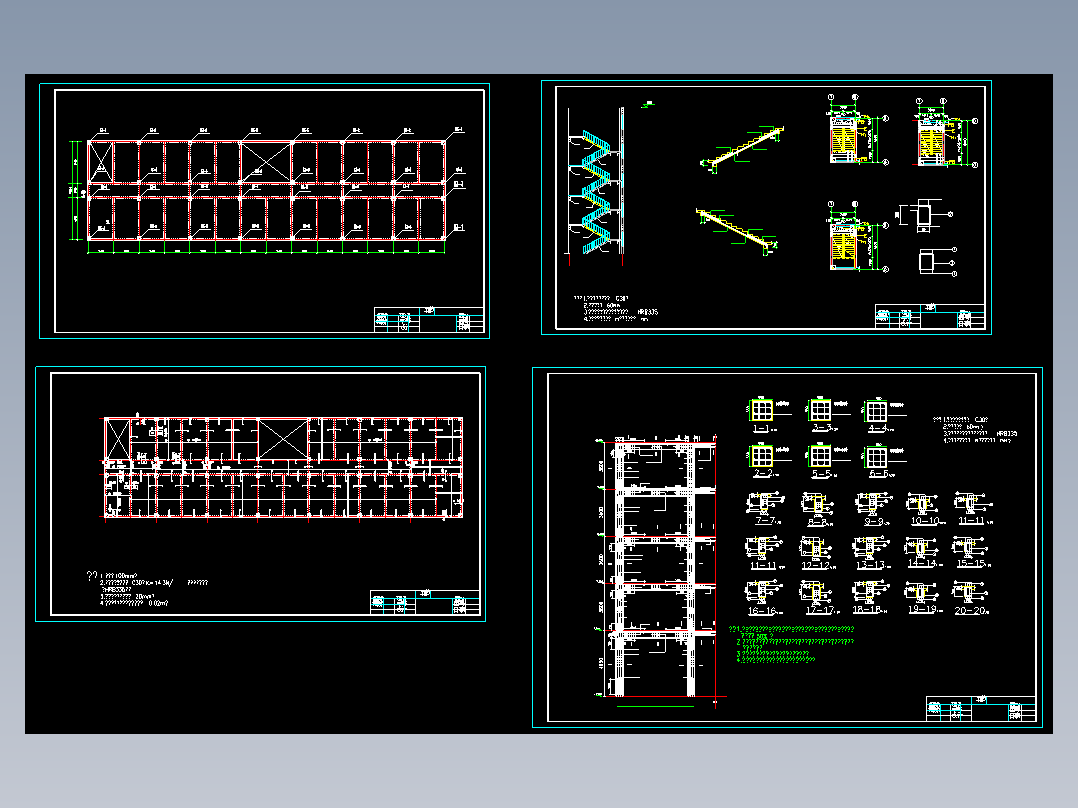Select beam section label 12-12
Screen dimensions: 1078x808
click(817, 566)
